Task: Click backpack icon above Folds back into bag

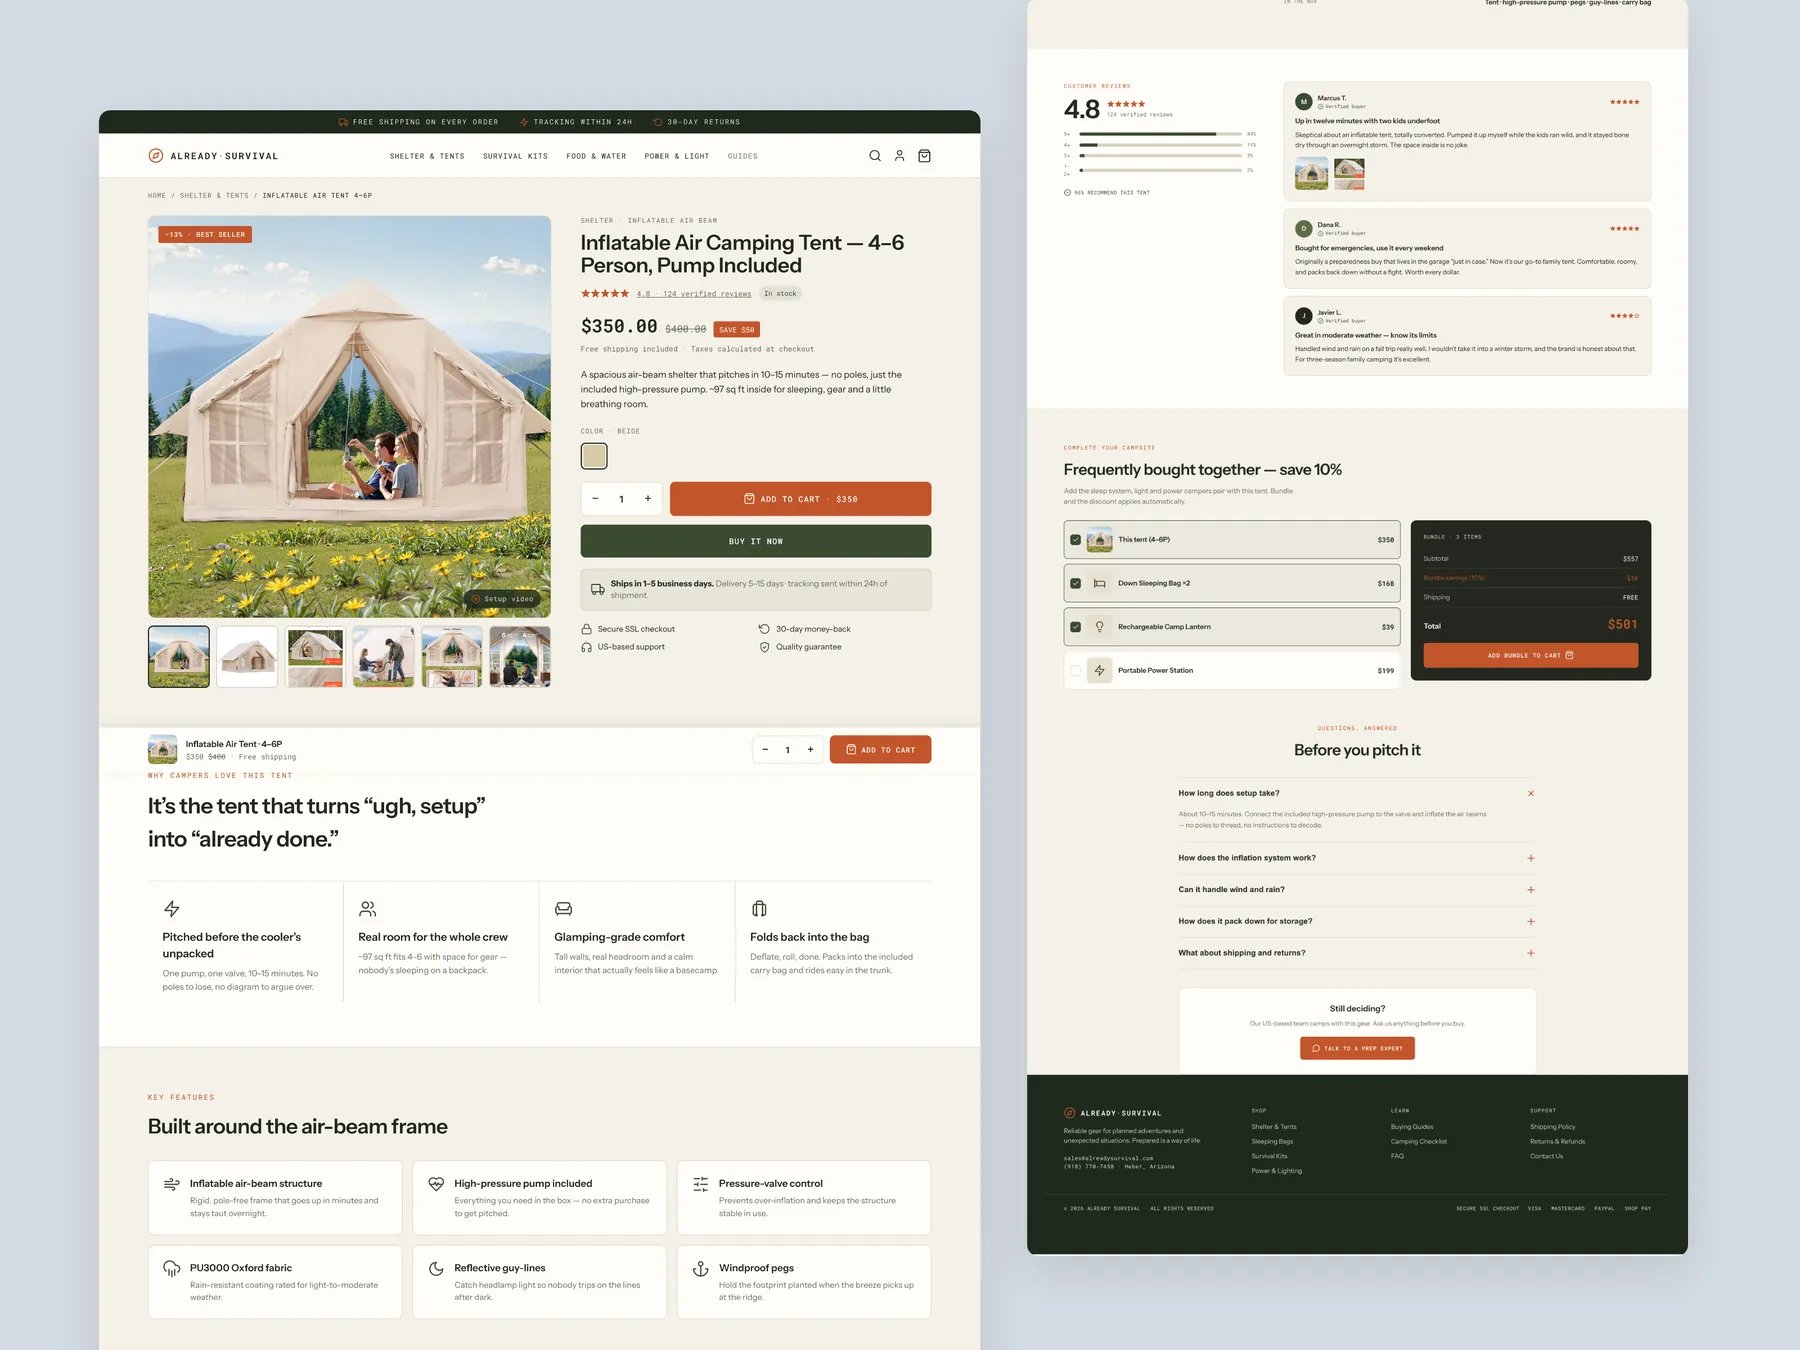Action: [x=759, y=909]
